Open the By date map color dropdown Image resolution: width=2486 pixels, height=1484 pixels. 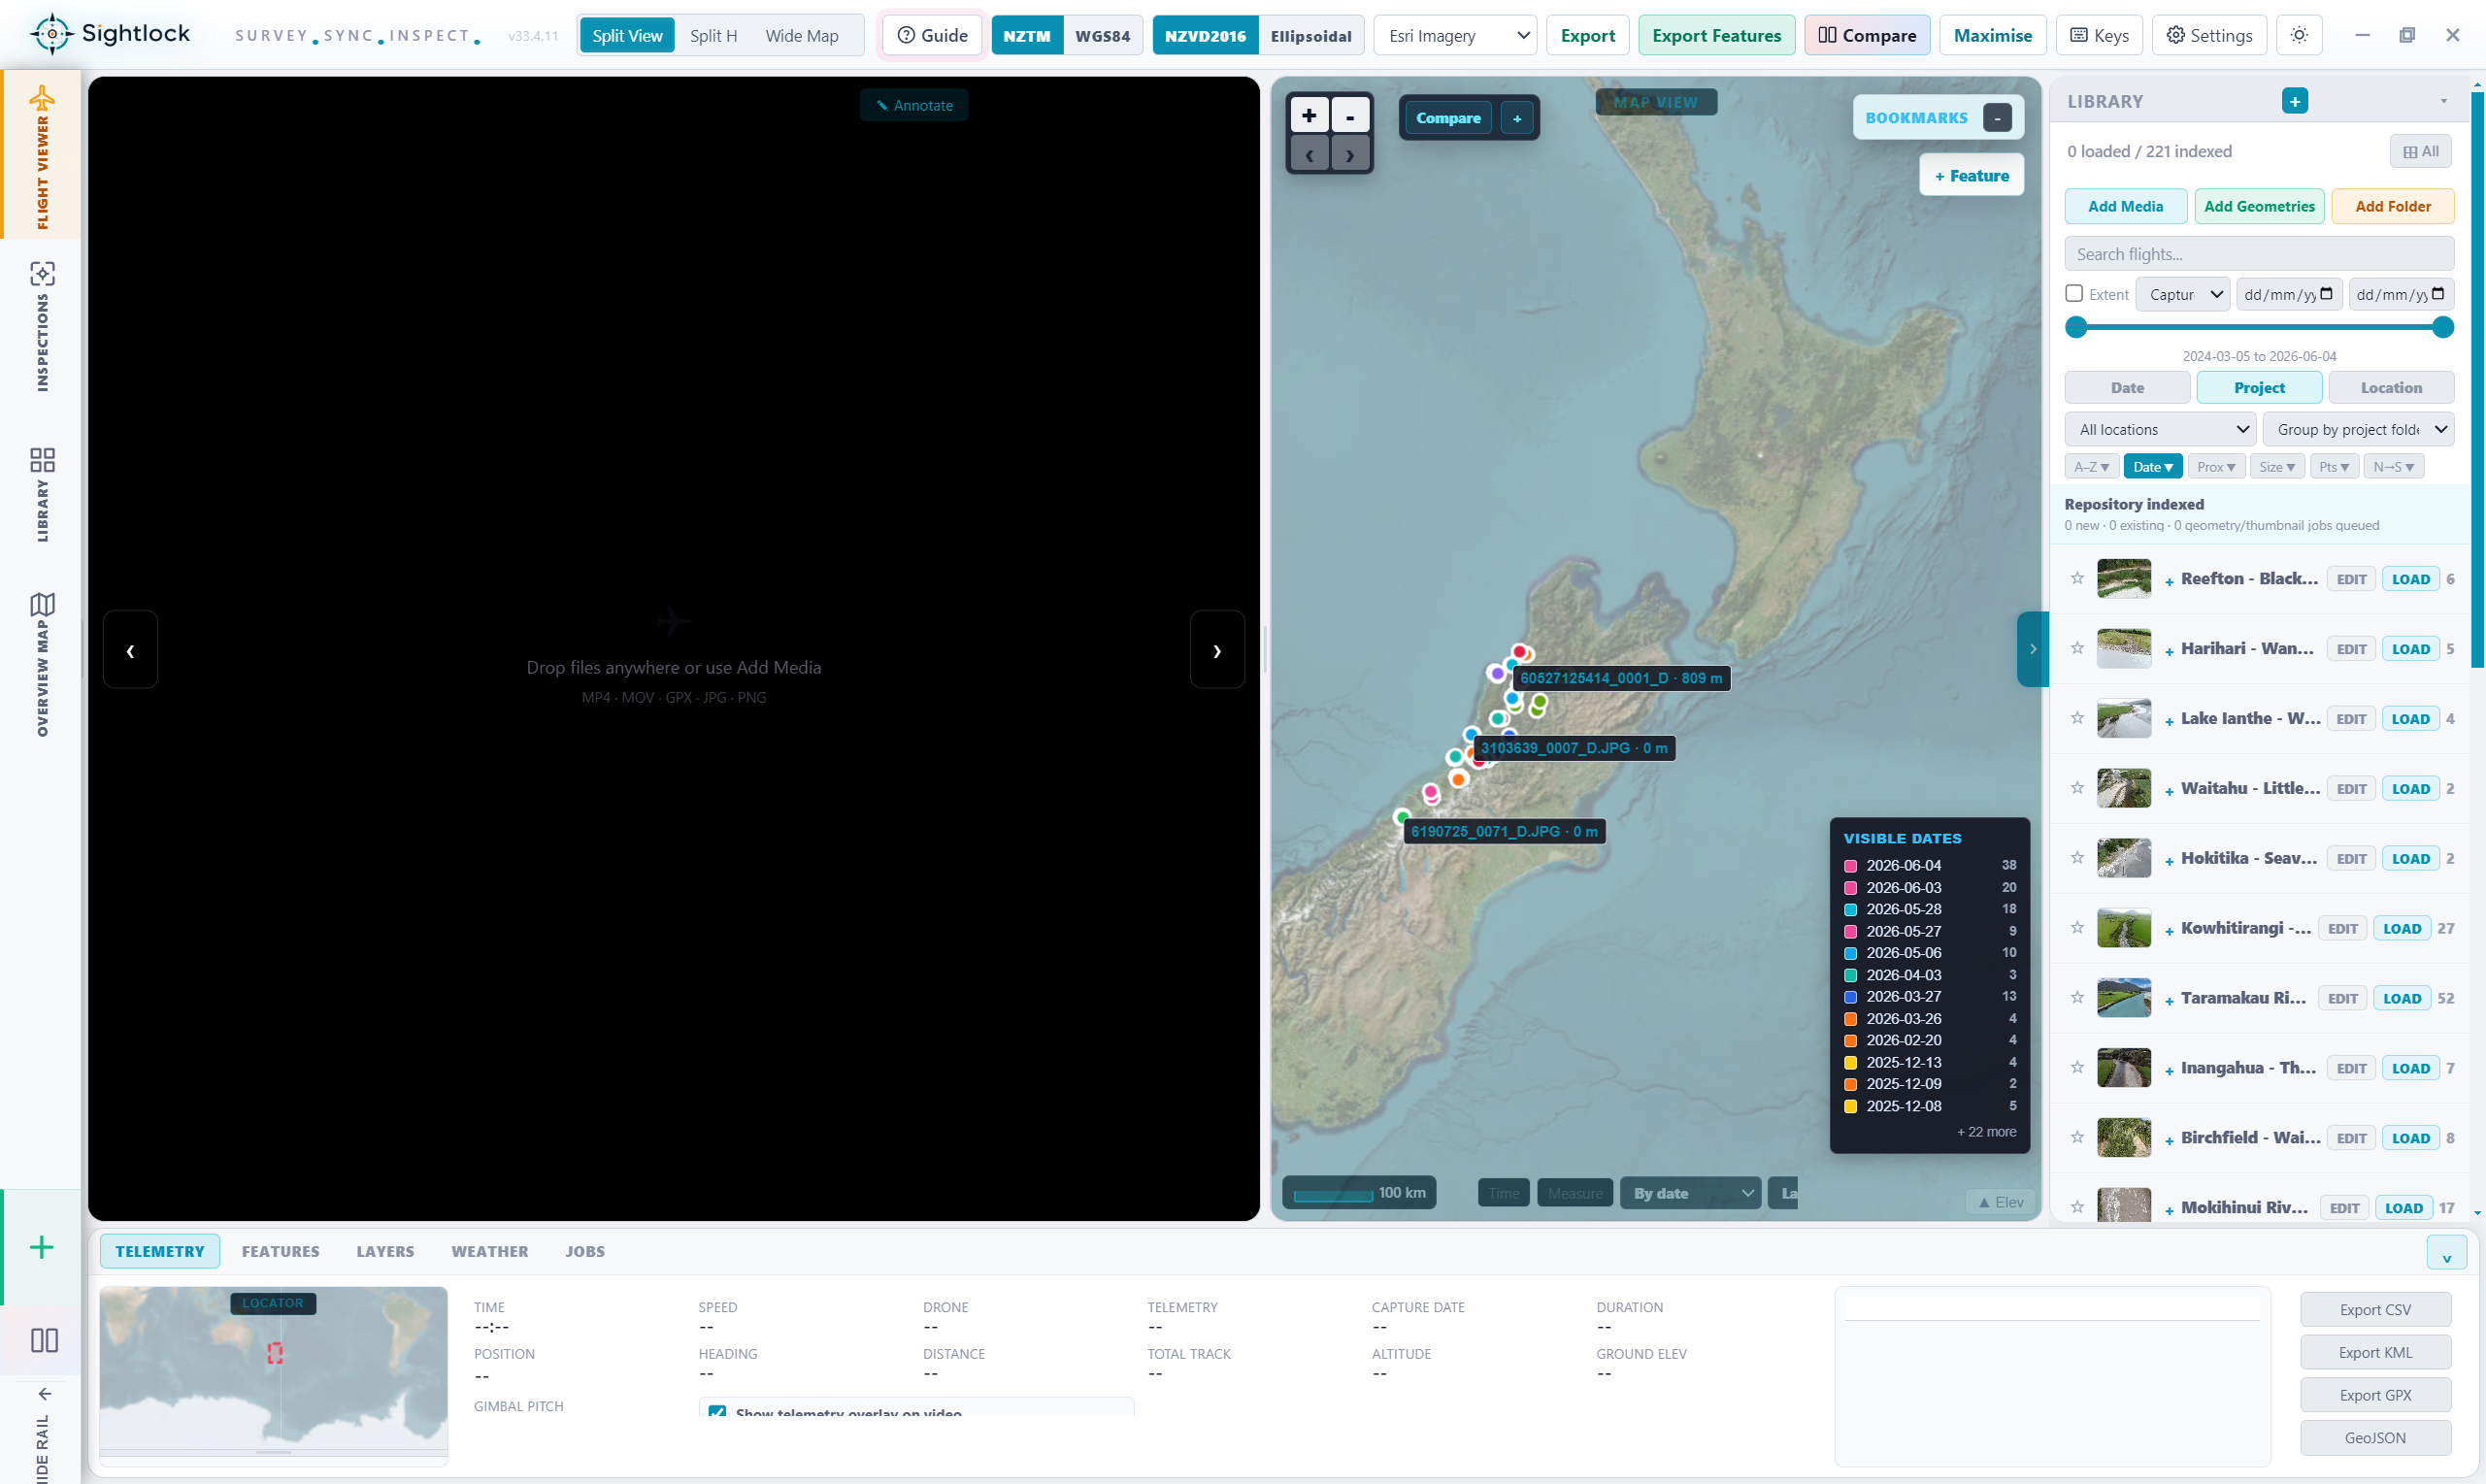click(x=1691, y=1193)
